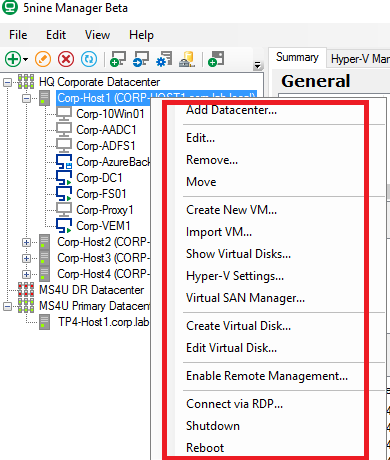
Task: Click the orange pencil Edit toolbar icon
Action: [x=43, y=59]
